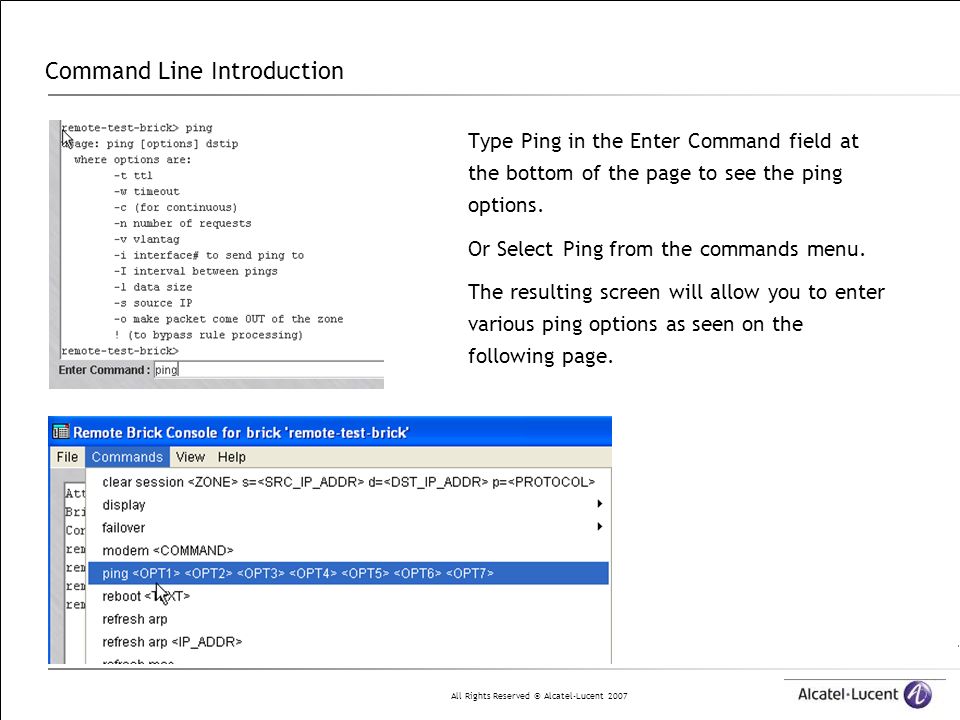Open the Commands menu
This screenshot has width=960, height=720.
127,457
